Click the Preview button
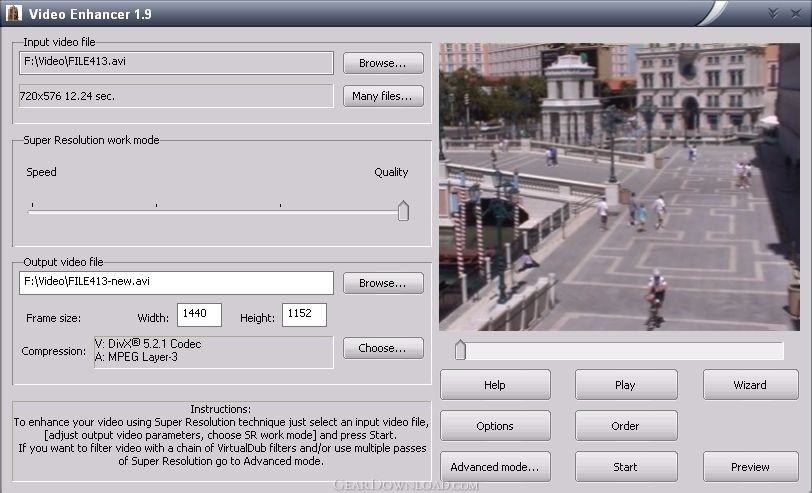Screen dimensions: 812x493 pos(750,467)
